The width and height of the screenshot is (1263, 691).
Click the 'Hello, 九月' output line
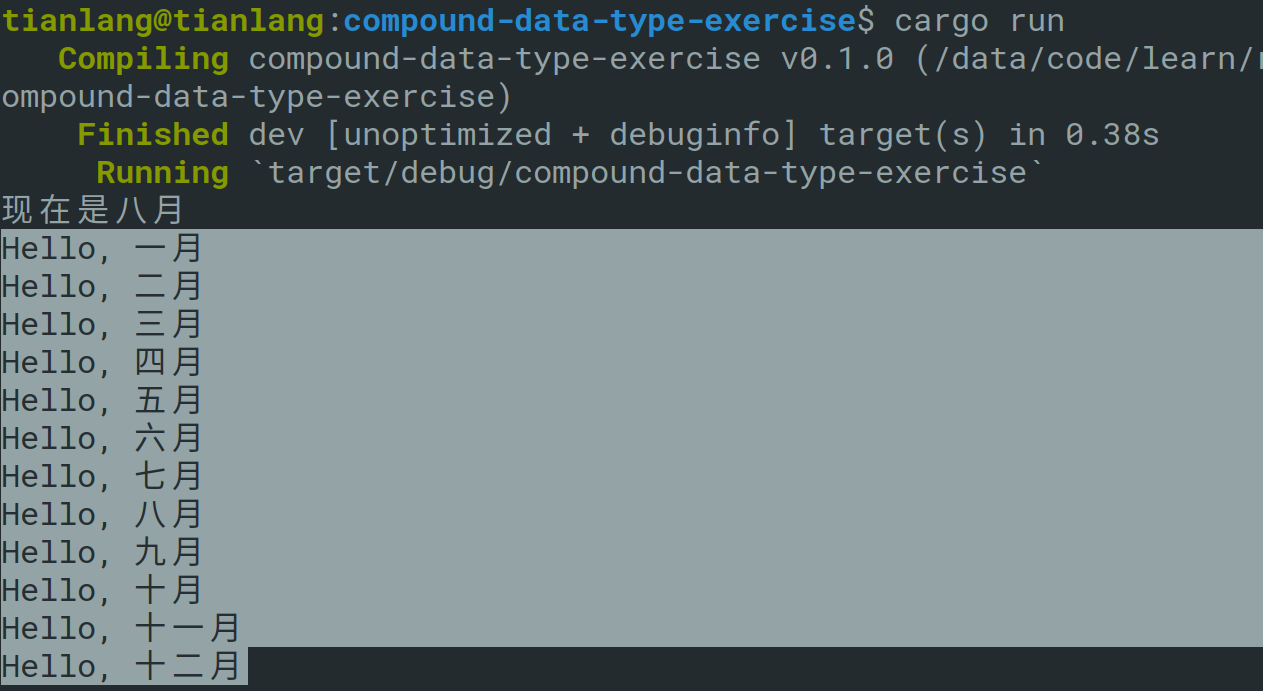[x=102, y=552]
